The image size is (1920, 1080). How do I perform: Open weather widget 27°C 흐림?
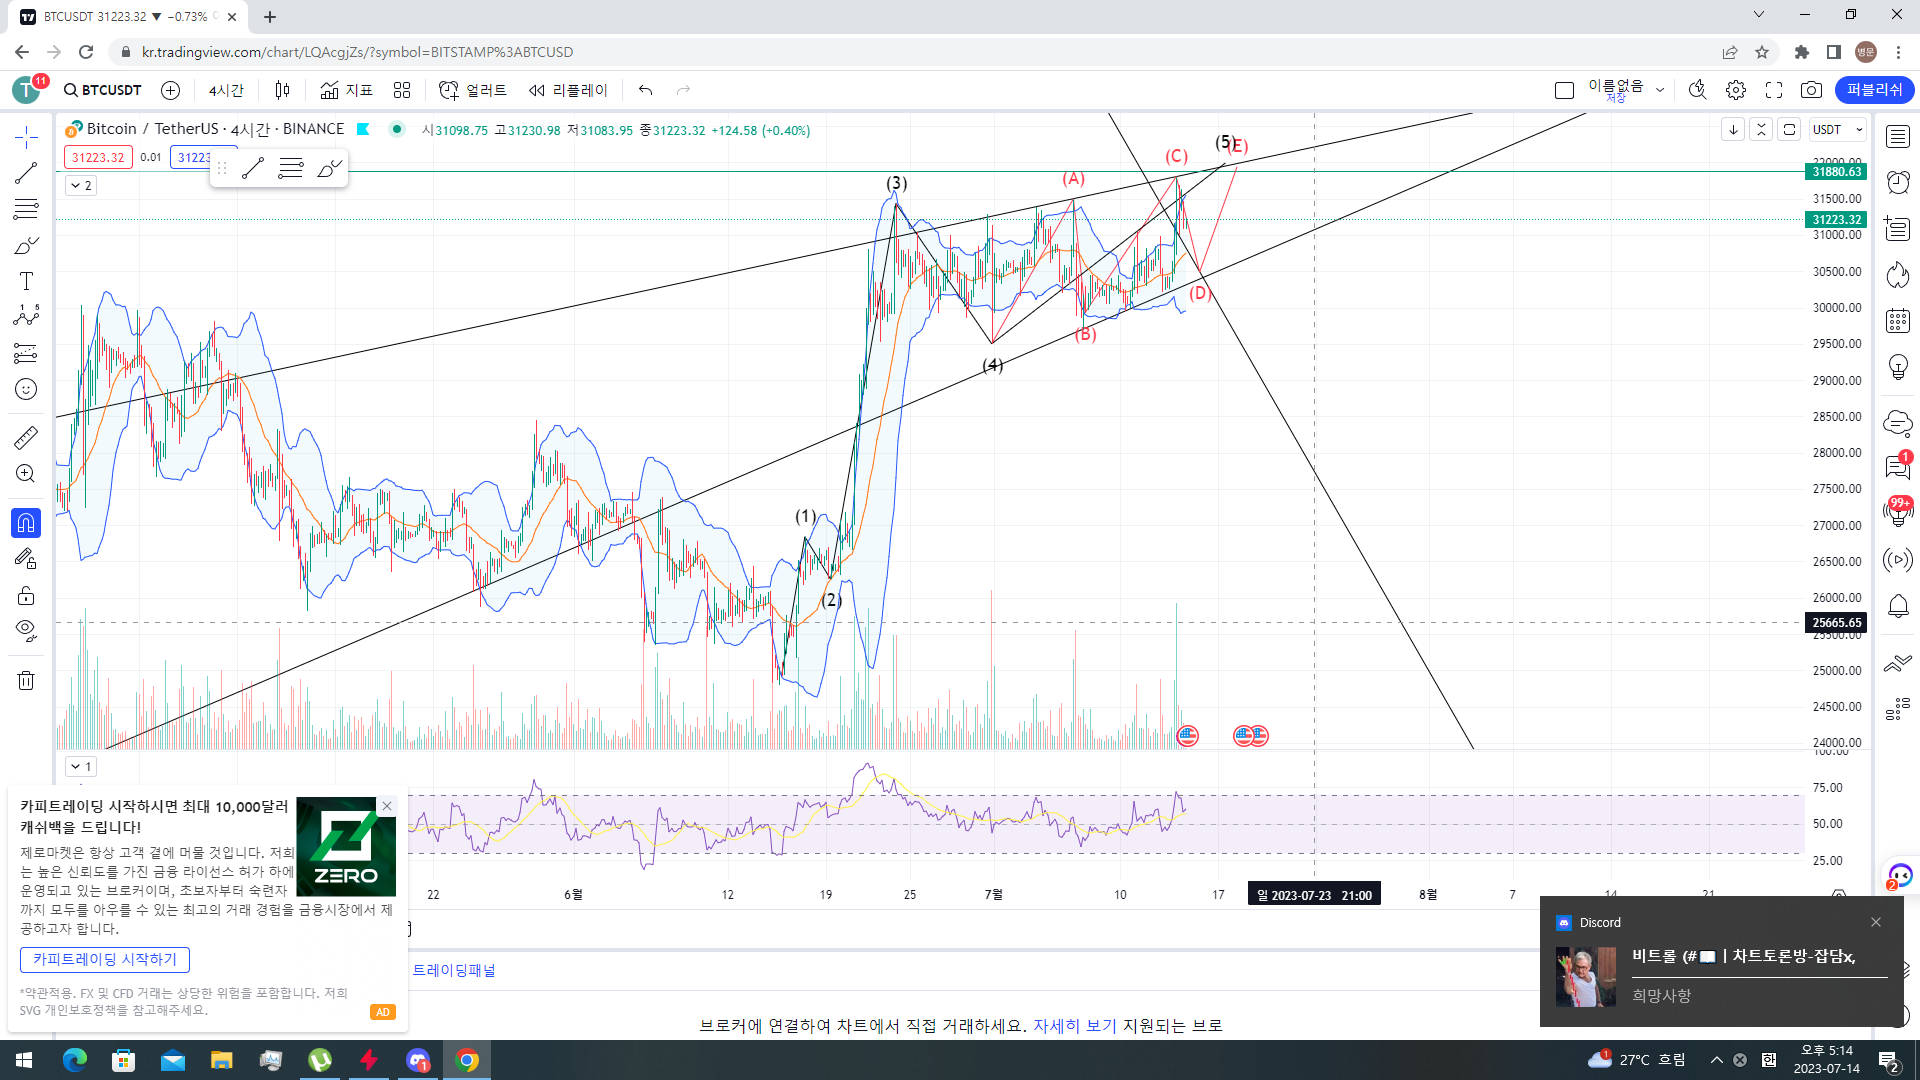(x=1637, y=1060)
